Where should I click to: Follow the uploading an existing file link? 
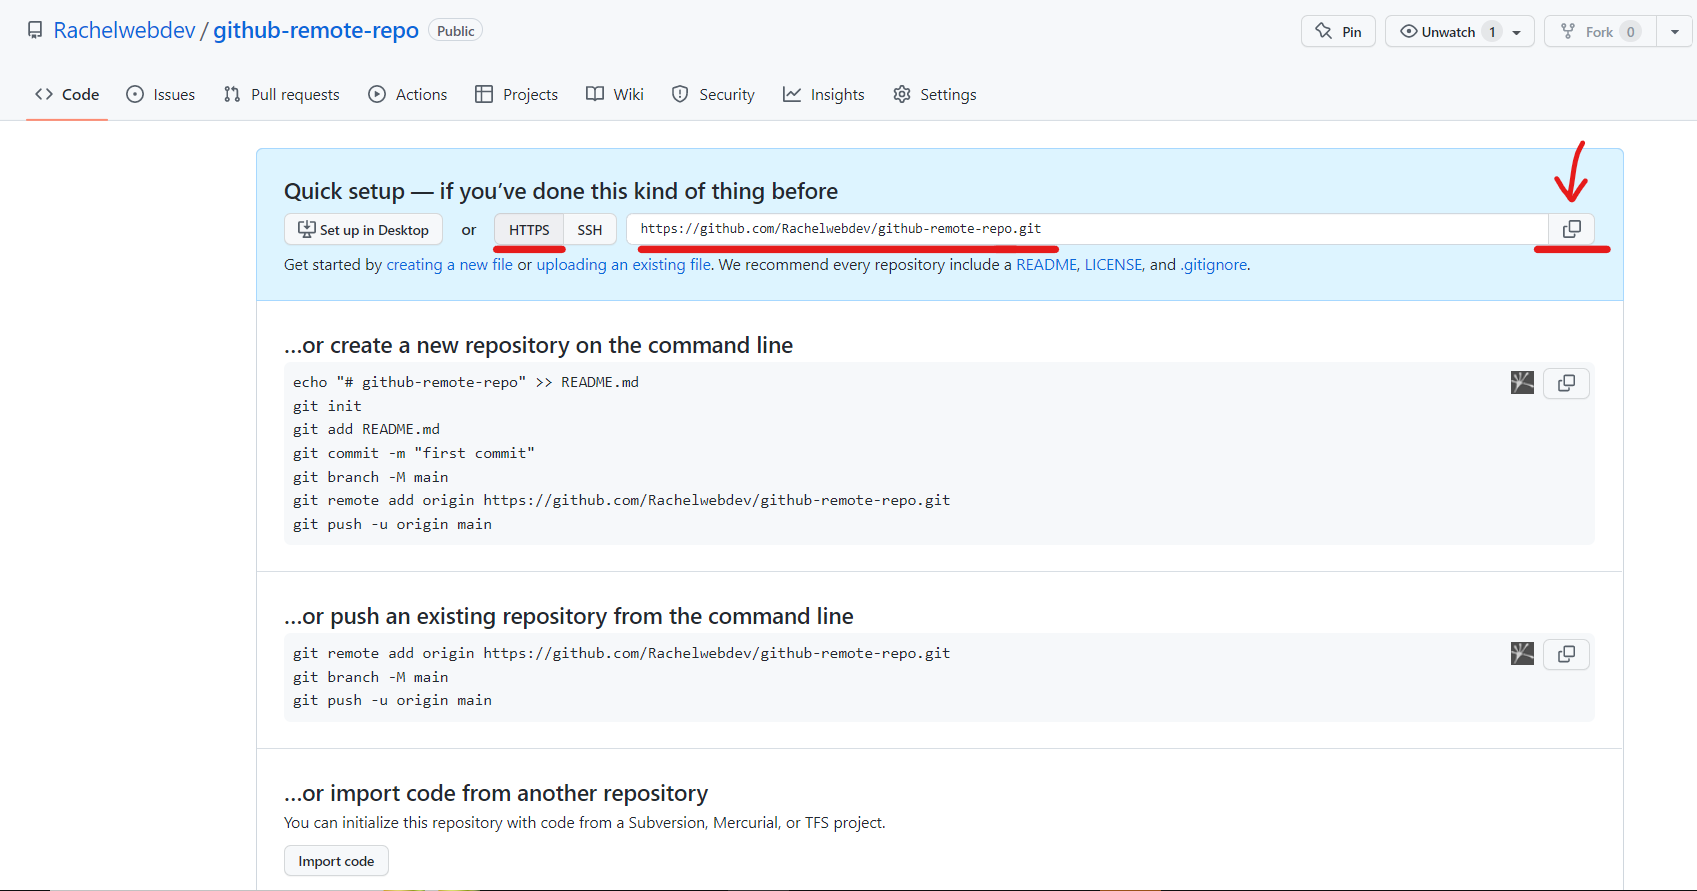coord(623,265)
